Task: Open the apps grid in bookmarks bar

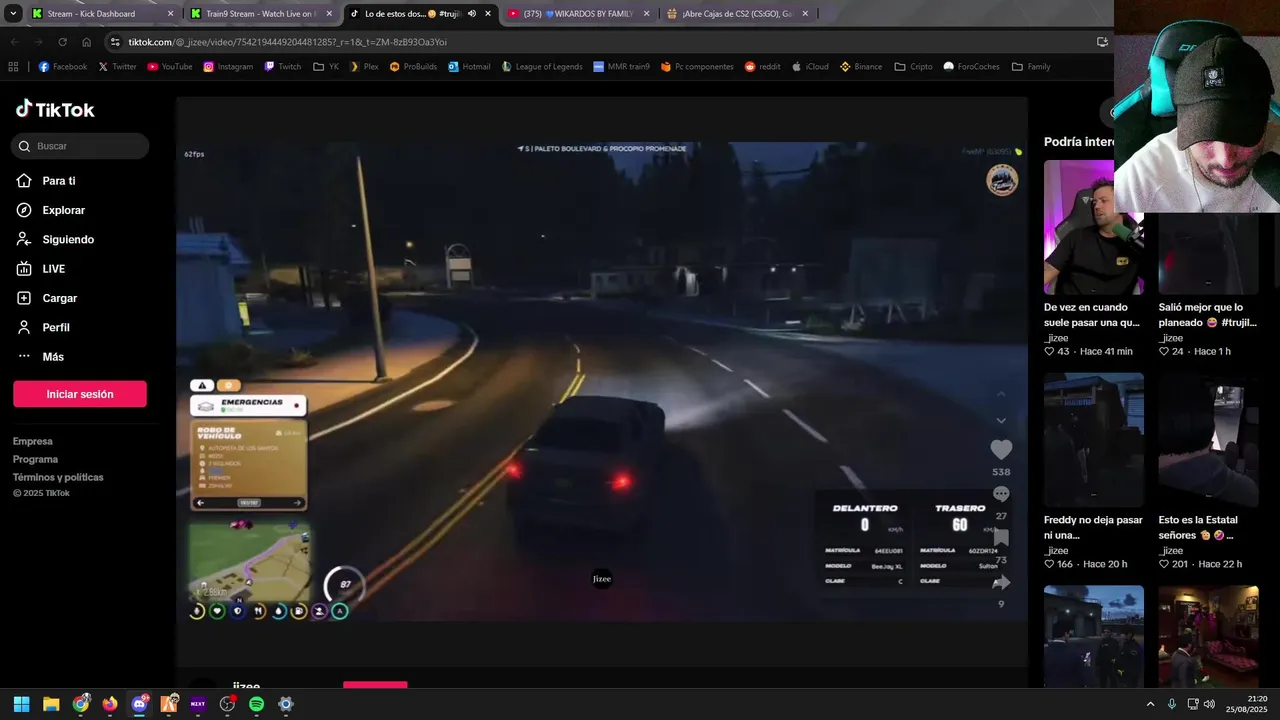Action: [x=13, y=67]
